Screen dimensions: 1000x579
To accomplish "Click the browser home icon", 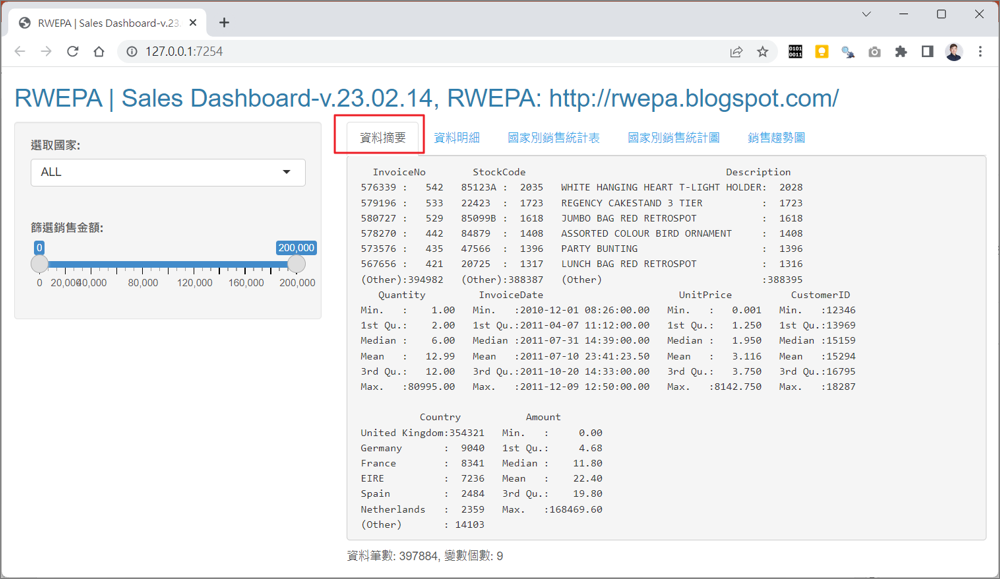I will [x=98, y=52].
